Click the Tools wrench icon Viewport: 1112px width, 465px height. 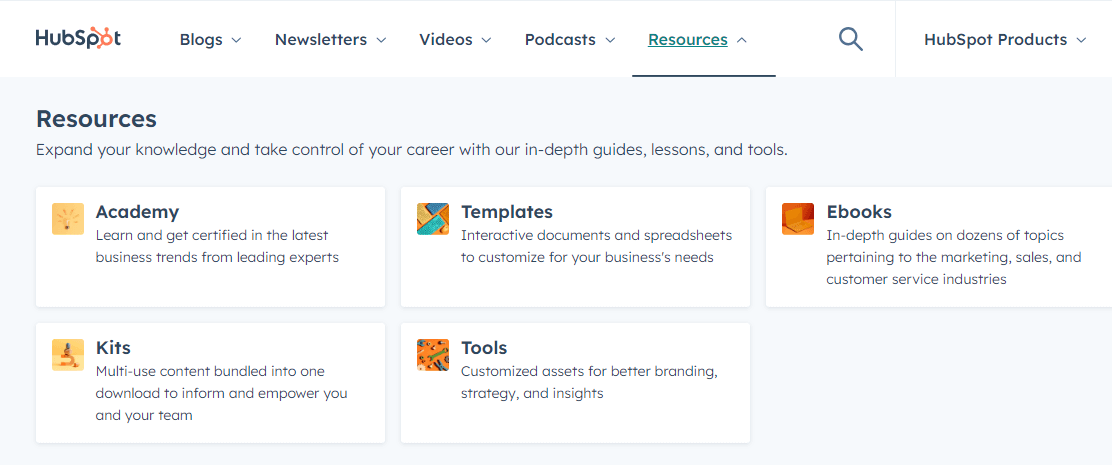pos(433,355)
